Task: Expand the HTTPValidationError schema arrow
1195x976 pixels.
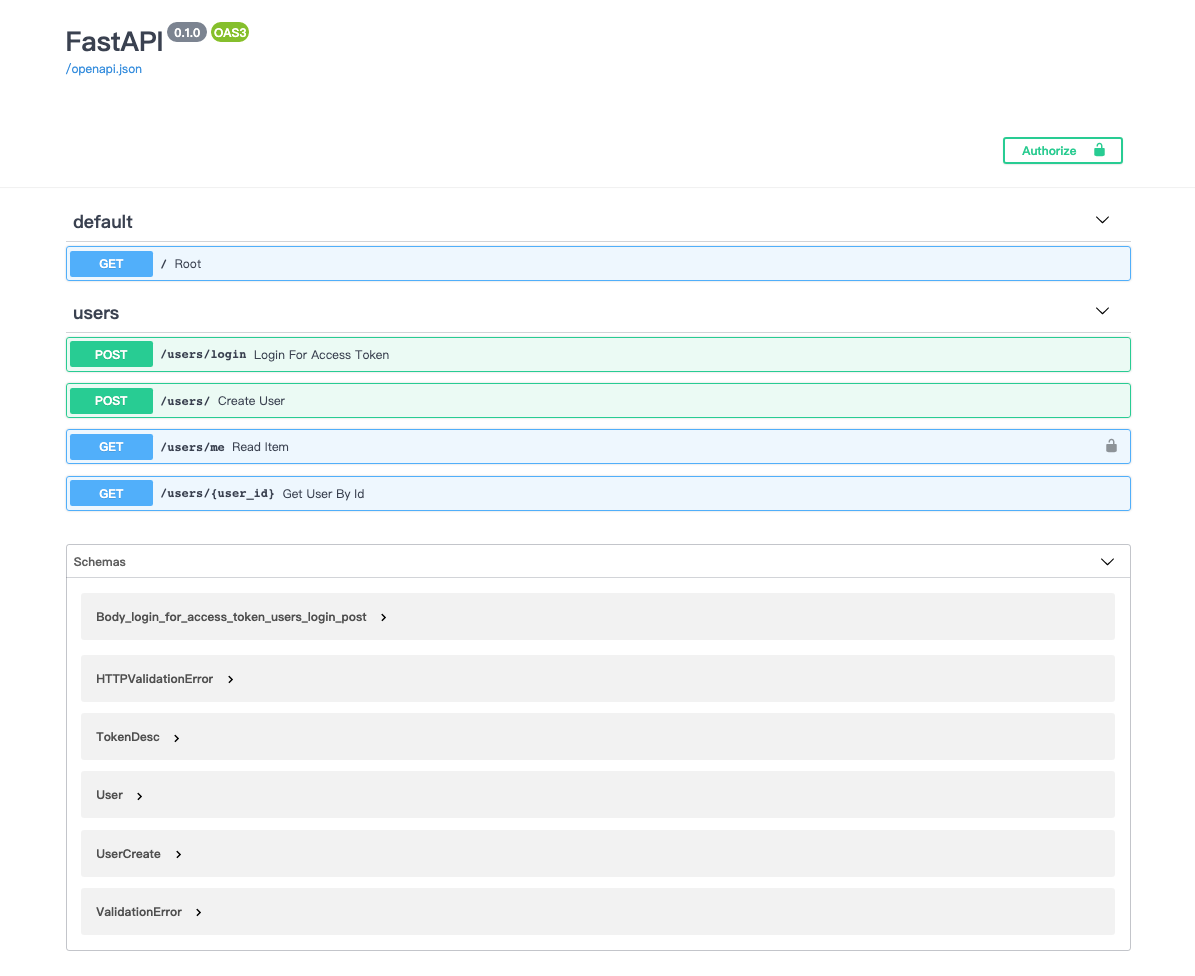Action: [x=230, y=679]
